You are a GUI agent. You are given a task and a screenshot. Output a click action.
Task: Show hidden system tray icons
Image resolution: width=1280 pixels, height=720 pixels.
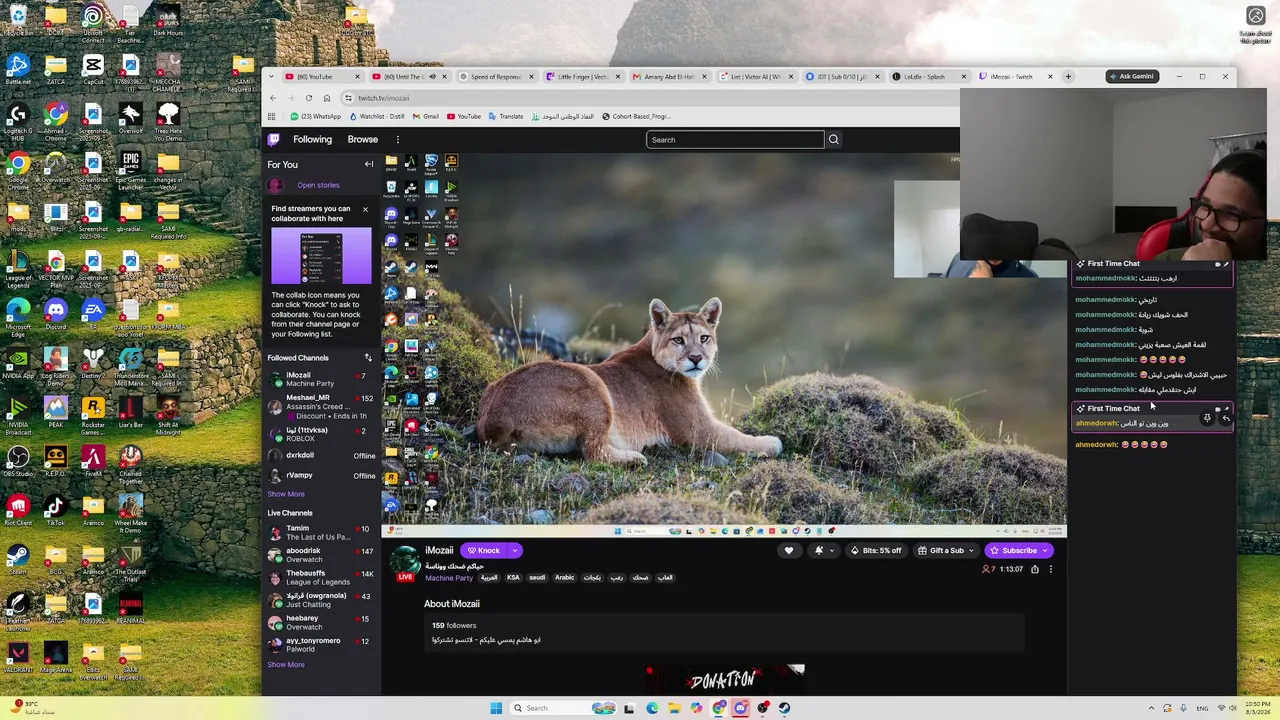pyautogui.click(x=1151, y=708)
